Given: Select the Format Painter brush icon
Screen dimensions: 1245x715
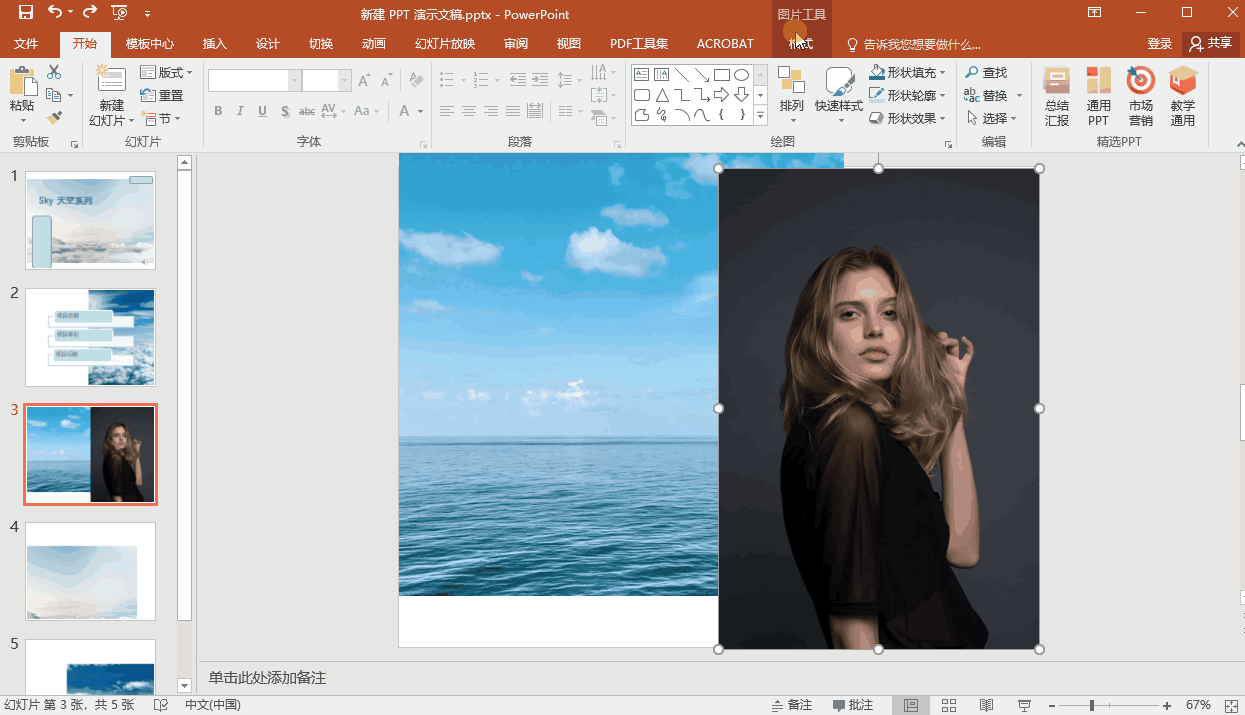Looking at the screenshot, I should [54, 118].
